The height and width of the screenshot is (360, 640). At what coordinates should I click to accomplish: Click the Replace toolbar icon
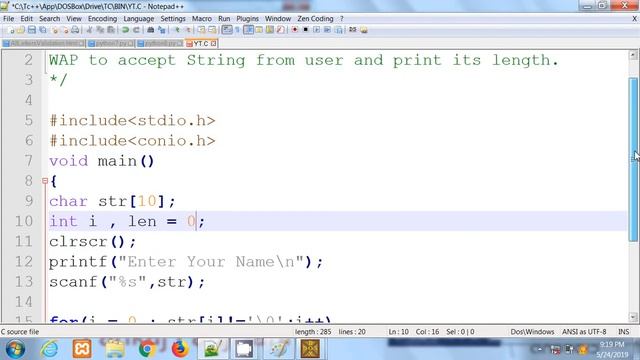pyautogui.click(x=162, y=30)
